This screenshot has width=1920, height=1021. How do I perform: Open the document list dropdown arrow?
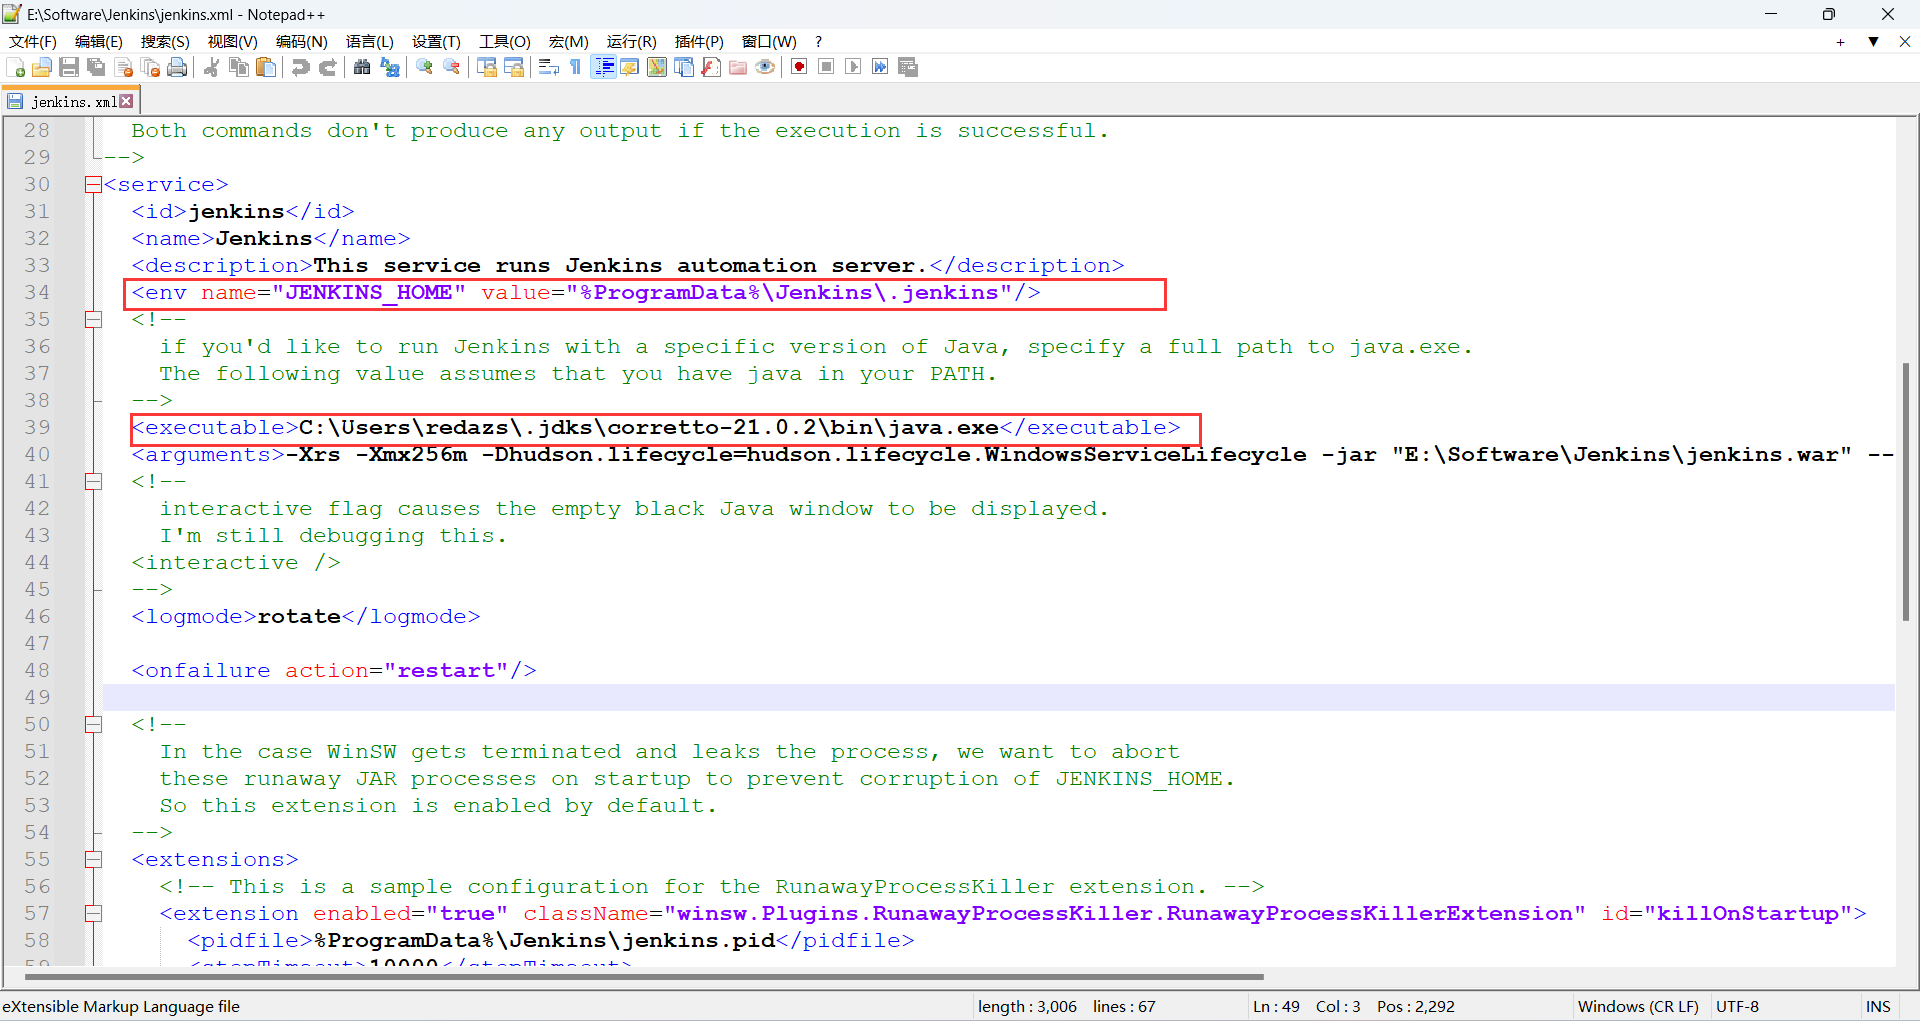pos(1873,42)
